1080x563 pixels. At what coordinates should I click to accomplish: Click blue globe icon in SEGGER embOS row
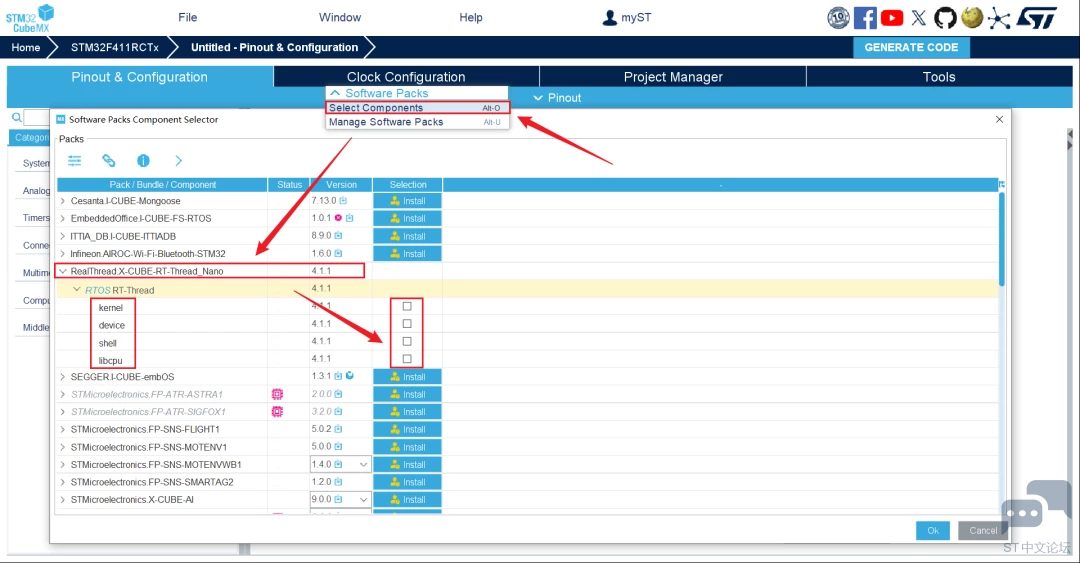[x=350, y=376]
